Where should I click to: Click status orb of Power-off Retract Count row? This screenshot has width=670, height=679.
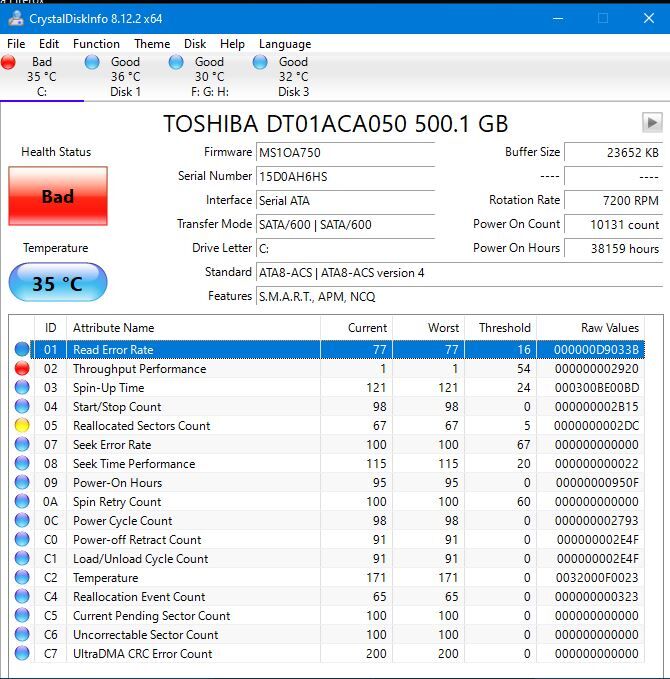[22, 539]
